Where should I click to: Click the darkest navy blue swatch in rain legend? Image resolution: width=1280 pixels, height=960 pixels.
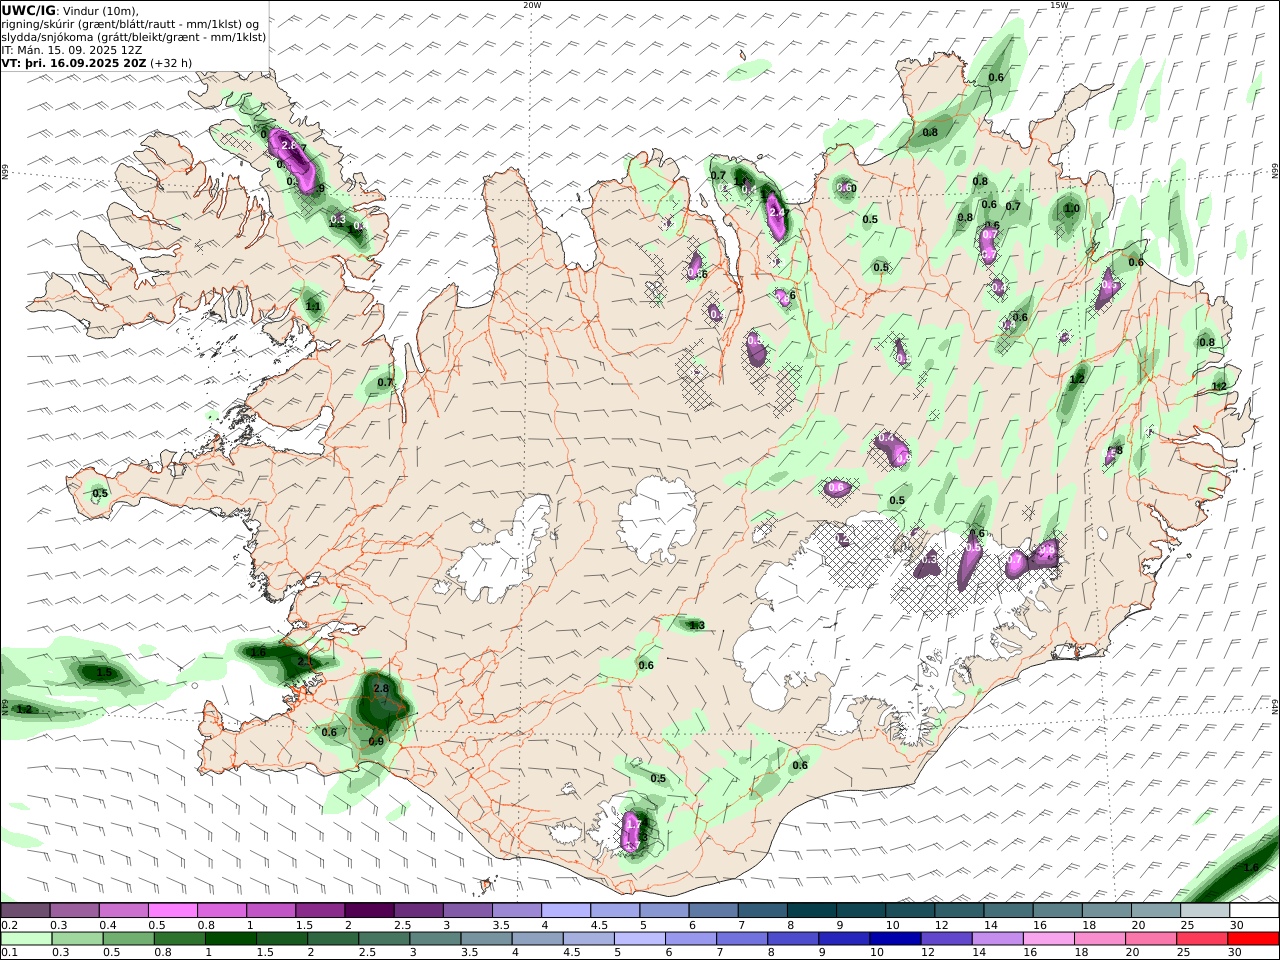(x=896, y=939)
